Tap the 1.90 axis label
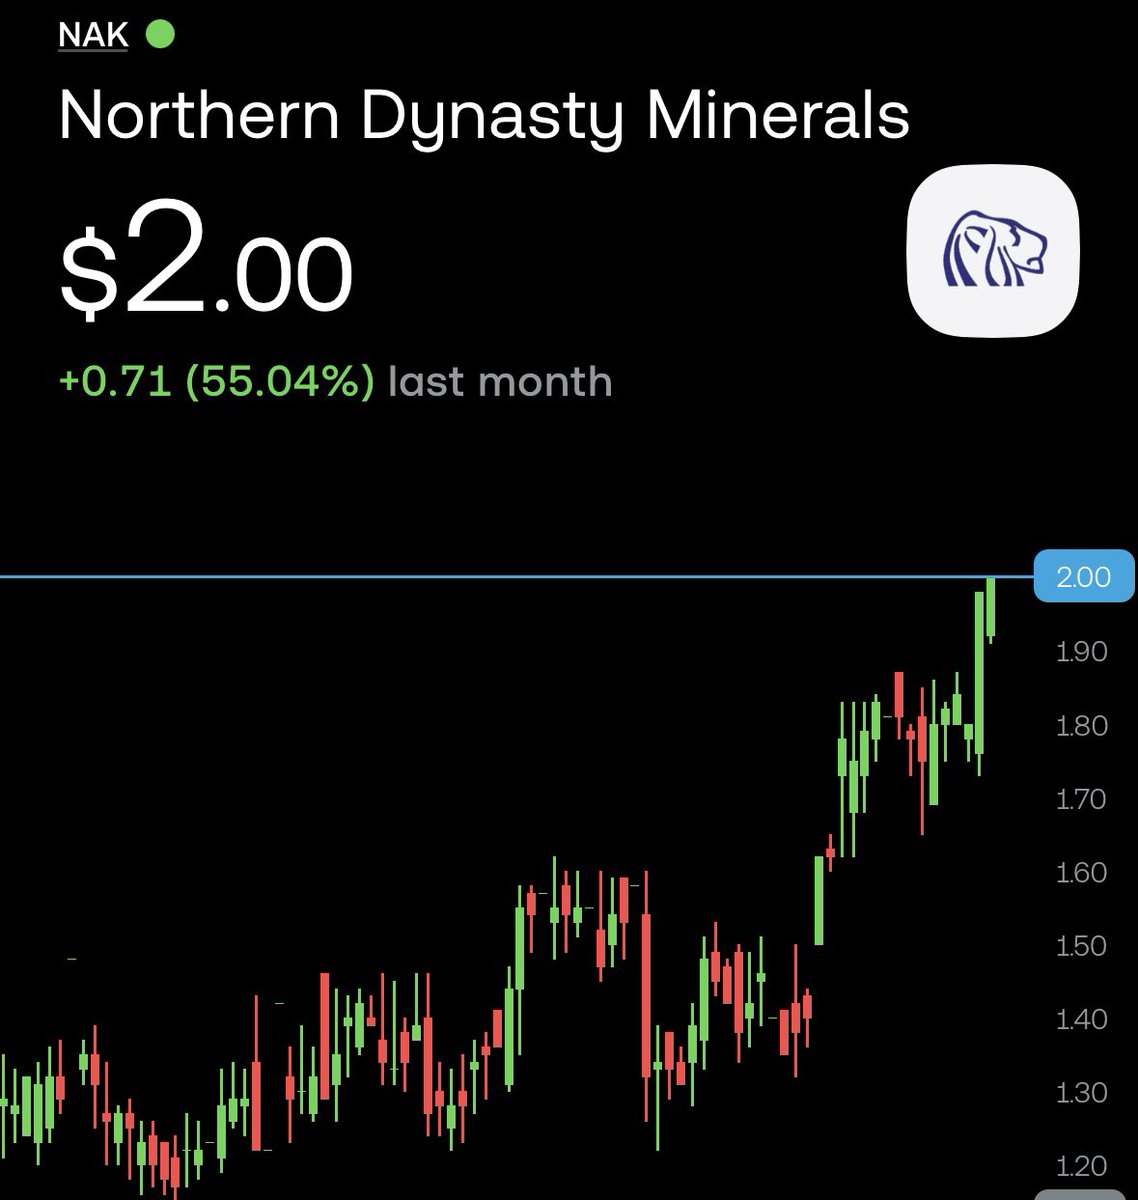Screen dimensions: 1138x1200 point(1082,652)
